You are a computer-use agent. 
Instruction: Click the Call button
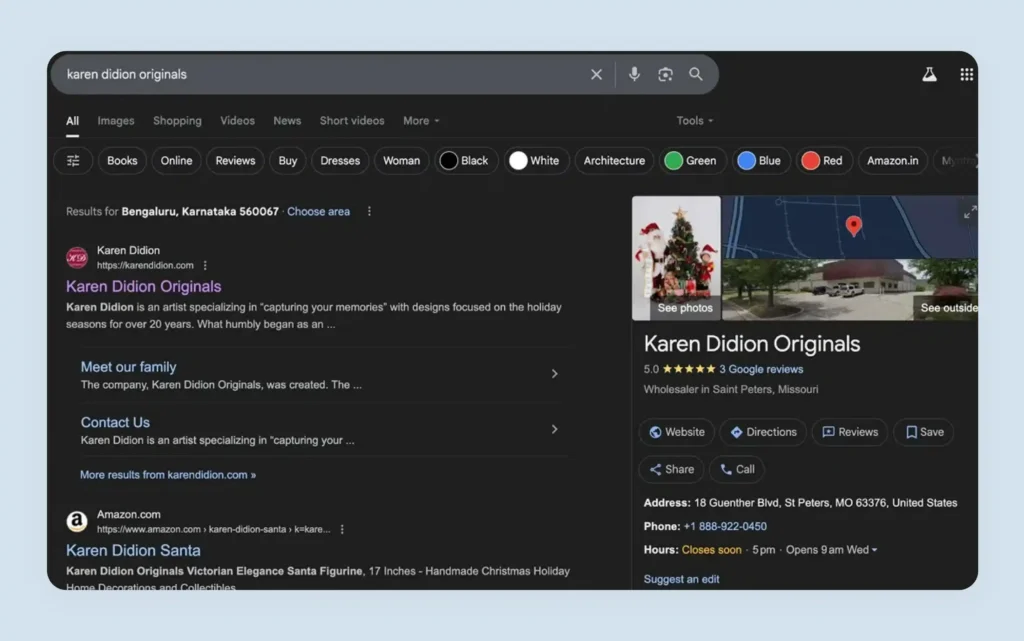(737, 469)
